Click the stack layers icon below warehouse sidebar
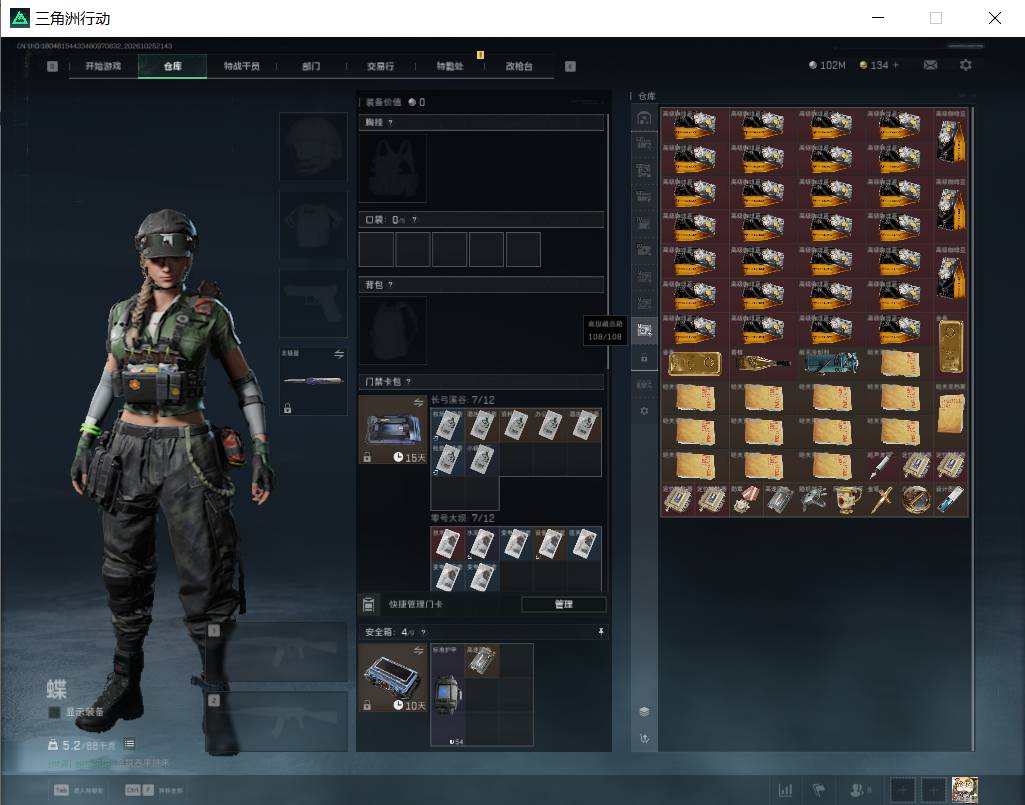The image size is (1025, 805). (644, 711)
